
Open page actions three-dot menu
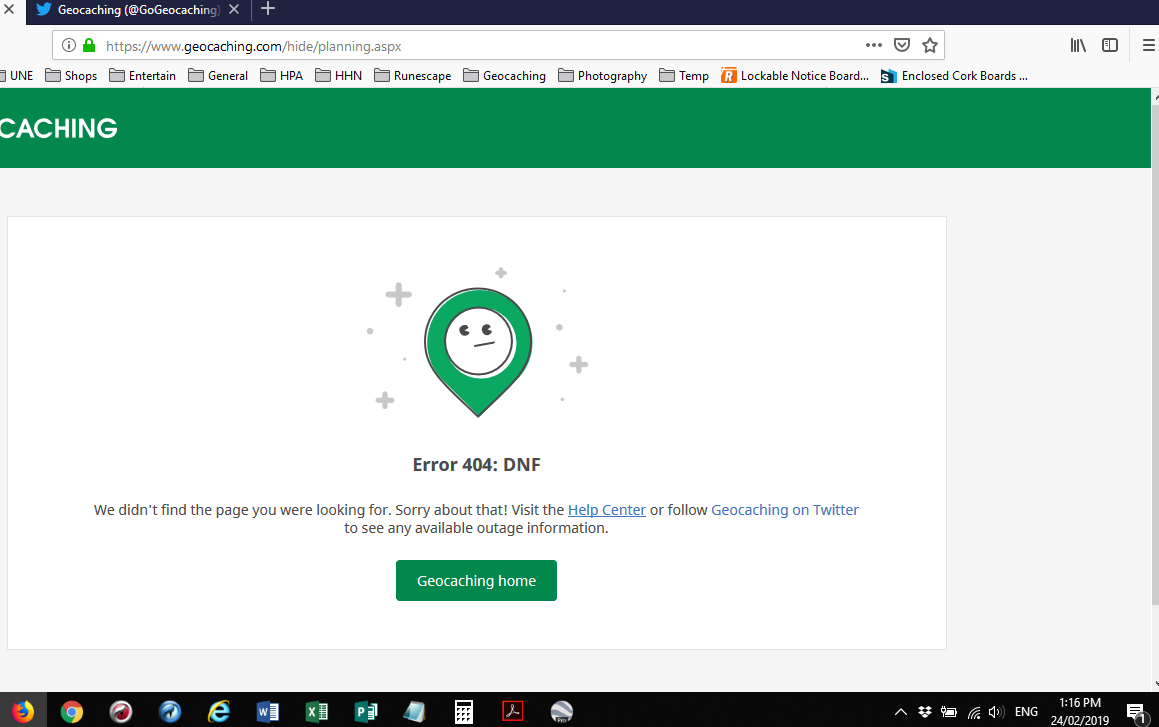(x=873, y=45)
